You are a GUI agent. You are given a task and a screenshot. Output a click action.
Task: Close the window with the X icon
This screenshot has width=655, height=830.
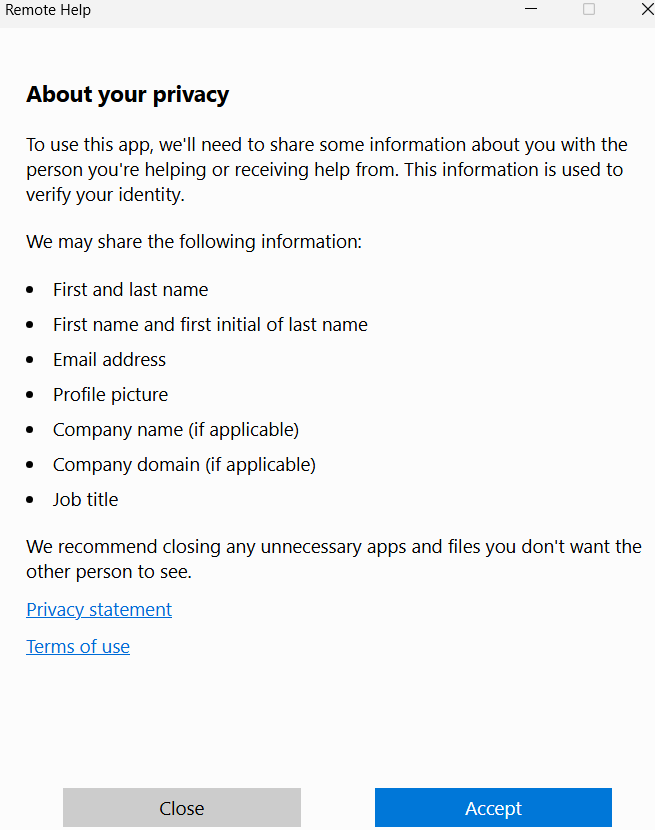tap(647, 9)
